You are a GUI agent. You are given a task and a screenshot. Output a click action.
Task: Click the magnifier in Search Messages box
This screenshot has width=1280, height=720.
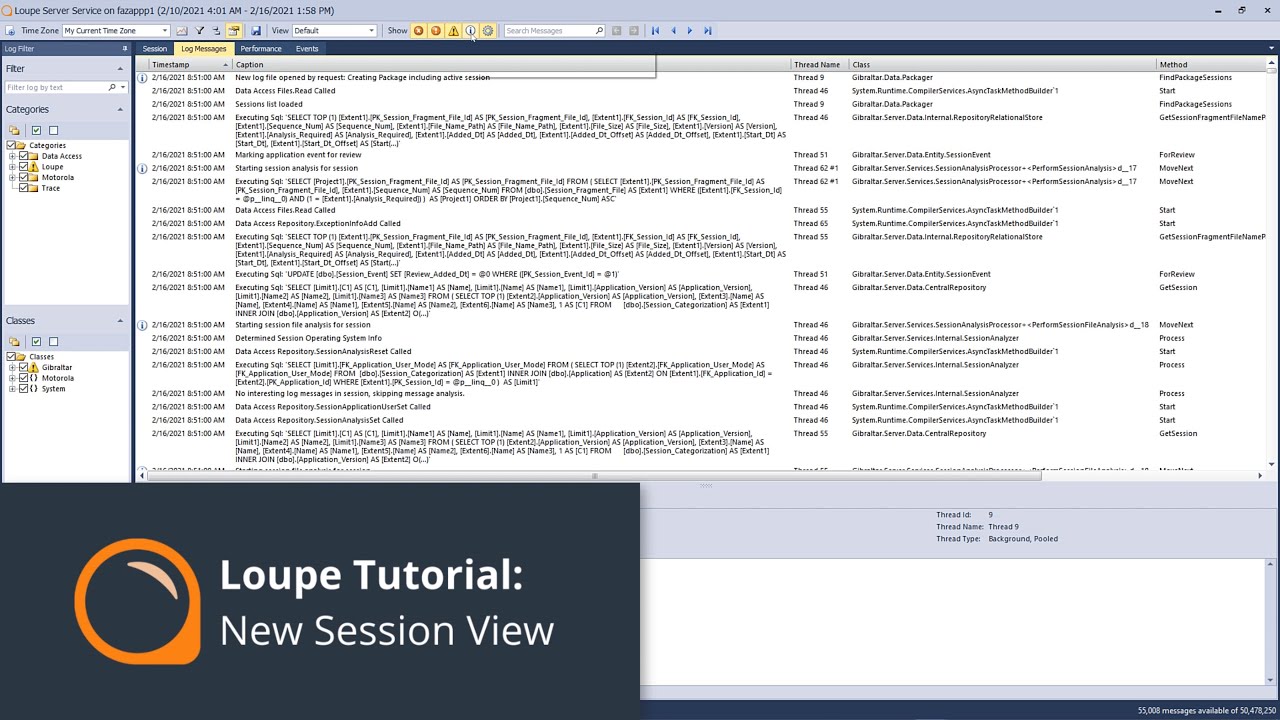tap(599, 31)
